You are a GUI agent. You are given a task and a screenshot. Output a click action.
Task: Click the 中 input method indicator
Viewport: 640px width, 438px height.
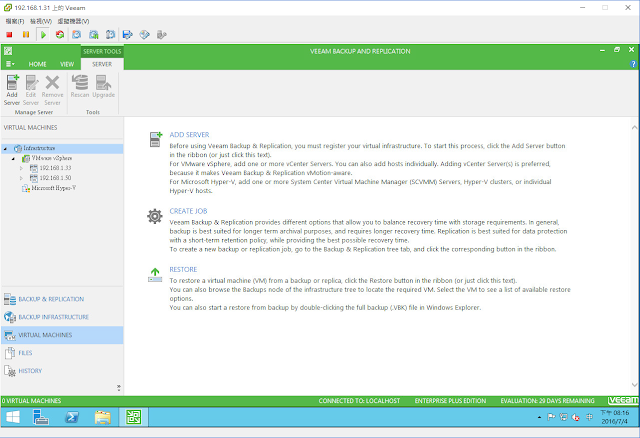(x=589, y=417)
